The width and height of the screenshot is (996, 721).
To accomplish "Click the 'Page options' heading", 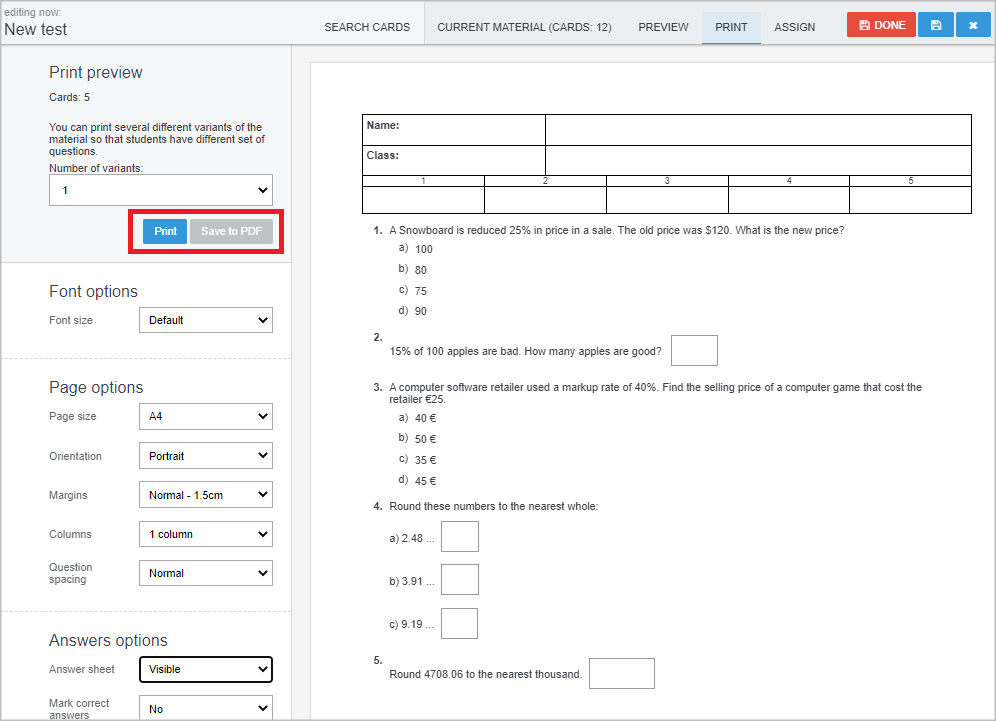I will tap(97, 387).
